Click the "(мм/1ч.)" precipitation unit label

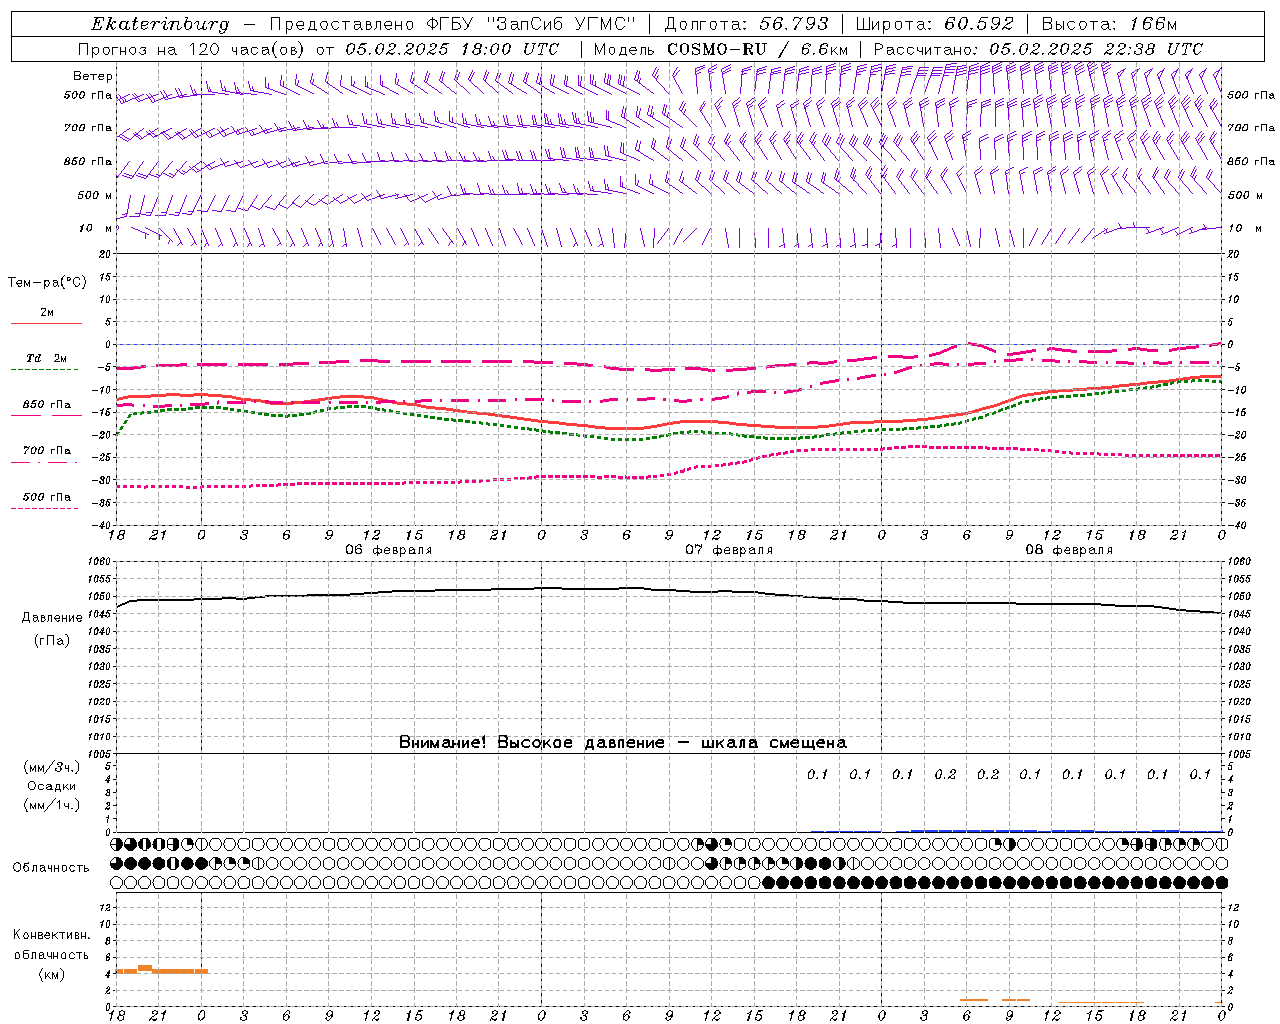coord(52,805)
